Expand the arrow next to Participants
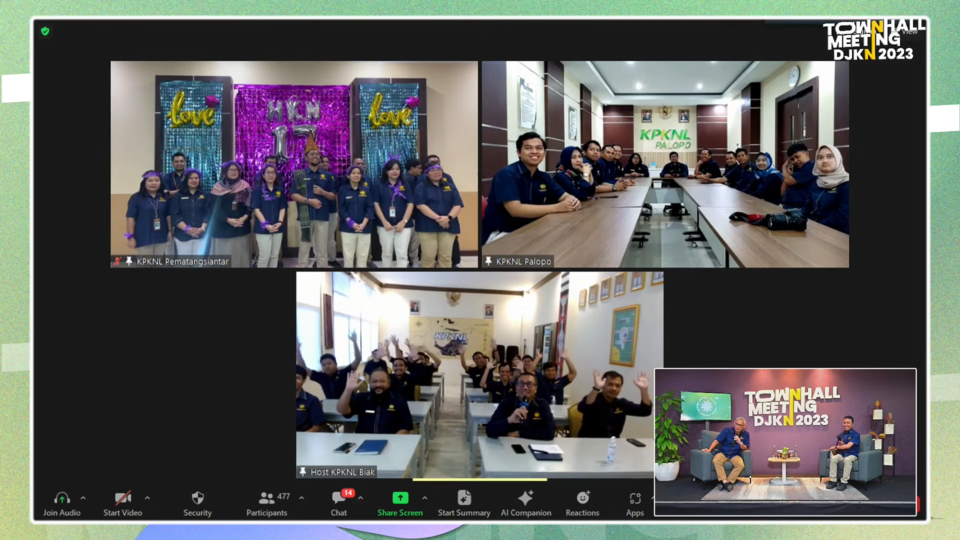 click(x=301, y=497)
